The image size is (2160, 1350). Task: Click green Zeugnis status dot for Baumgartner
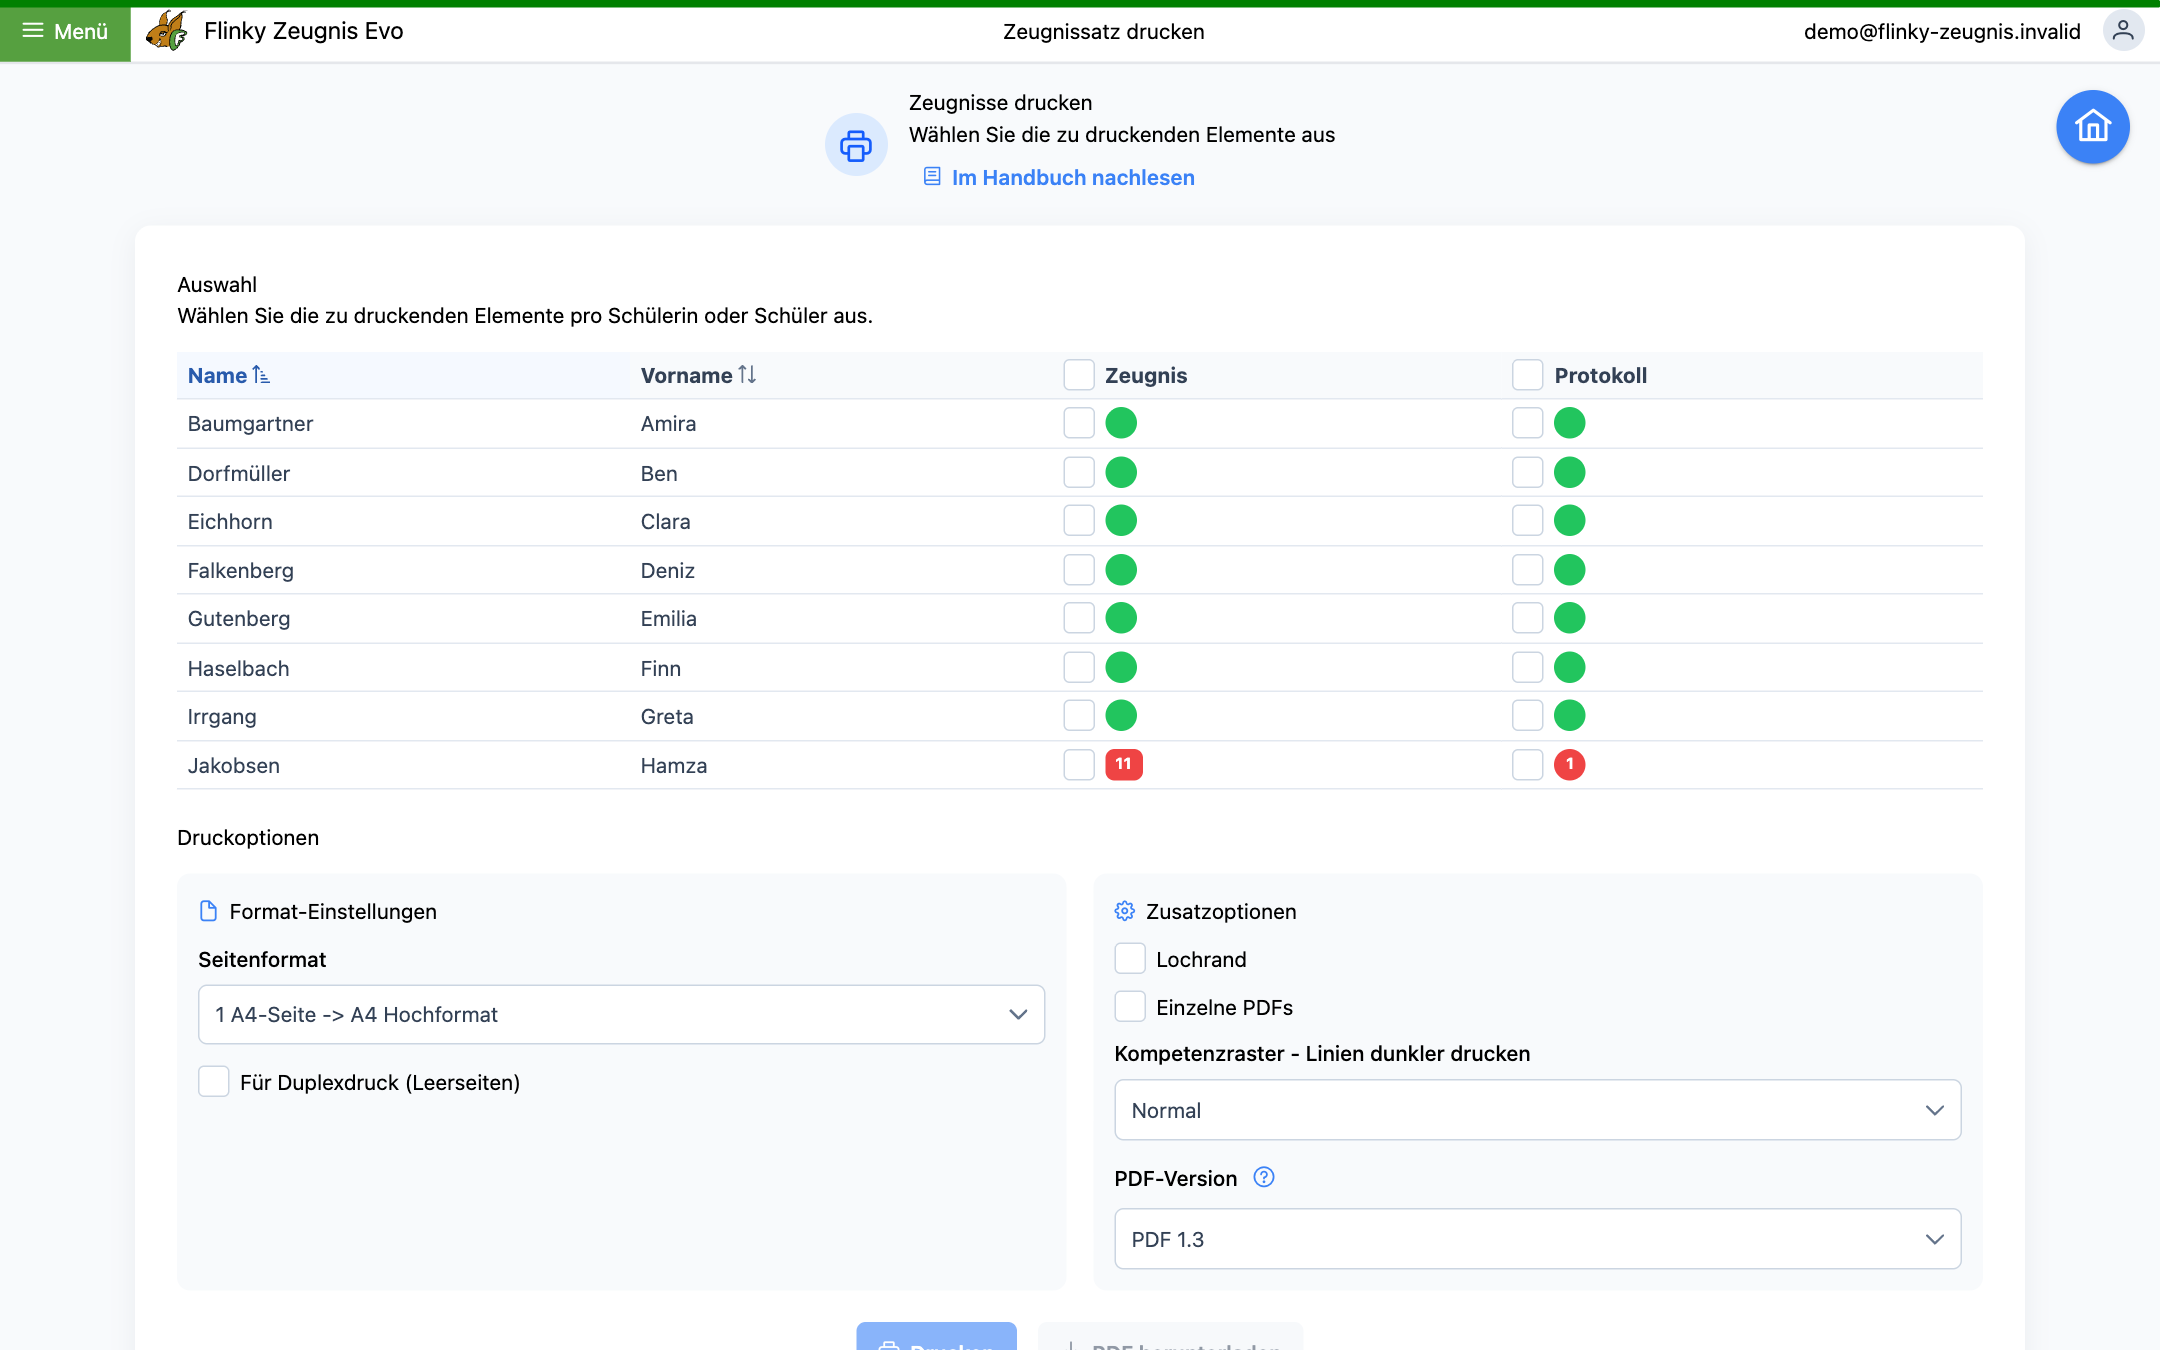(1121, 423)
